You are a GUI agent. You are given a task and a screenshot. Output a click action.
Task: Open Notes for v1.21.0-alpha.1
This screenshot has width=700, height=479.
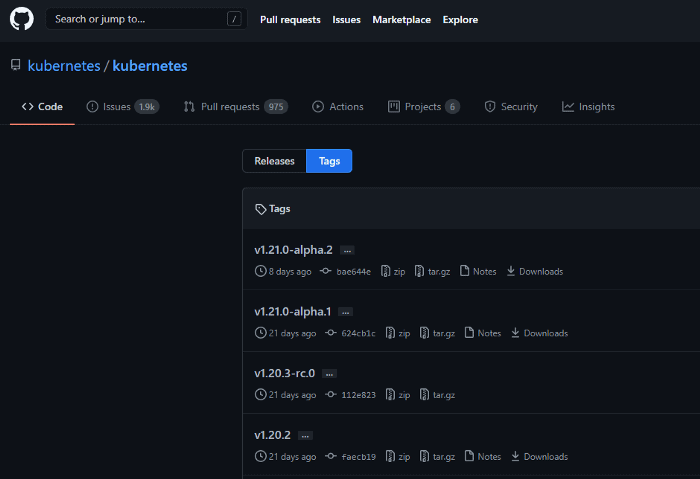pyautogui.click(x=483, y=333)
